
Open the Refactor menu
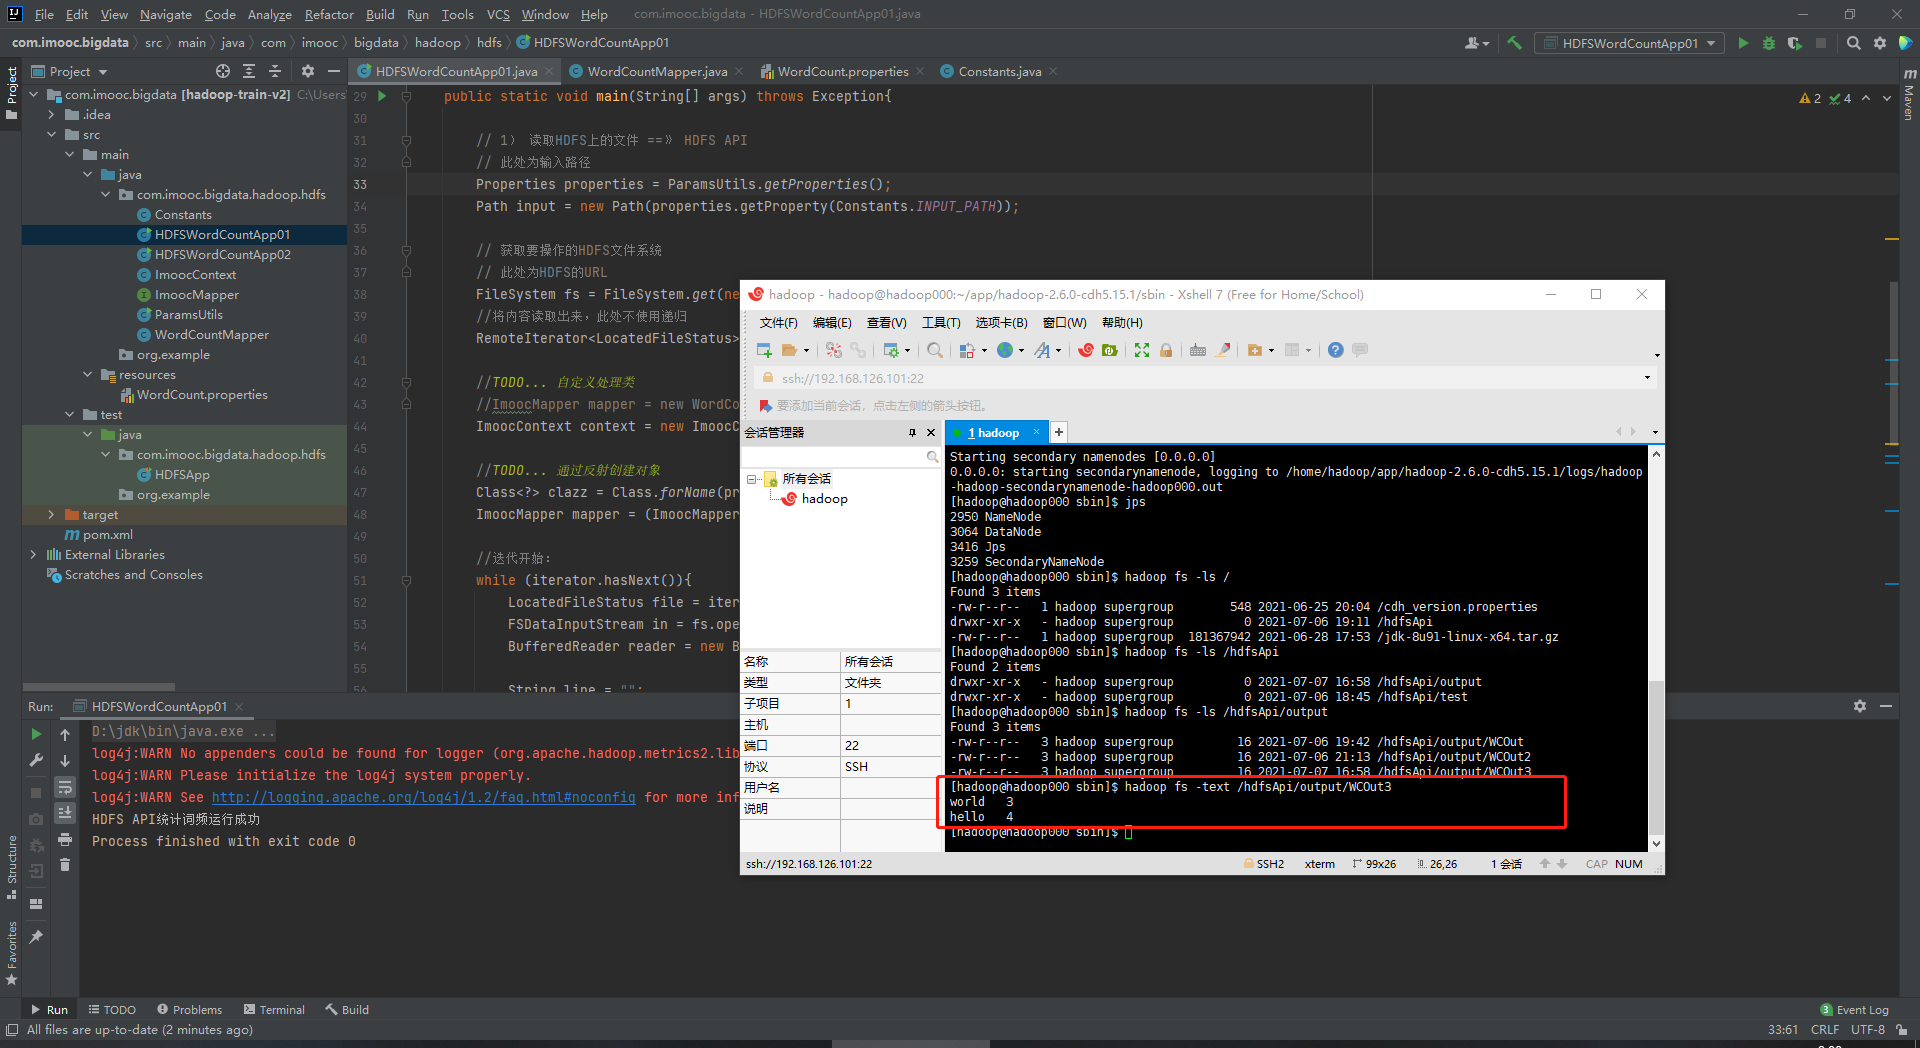329,14
